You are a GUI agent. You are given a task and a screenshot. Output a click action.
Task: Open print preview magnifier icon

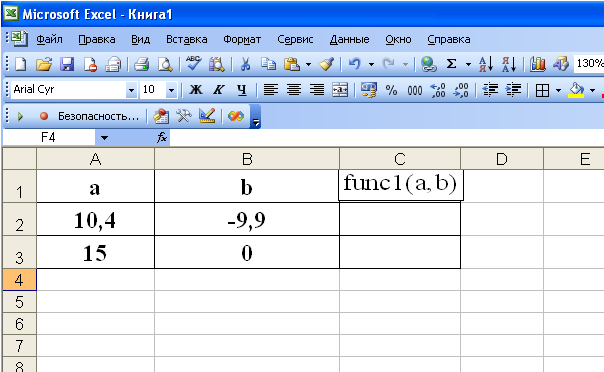click(165, 64)
